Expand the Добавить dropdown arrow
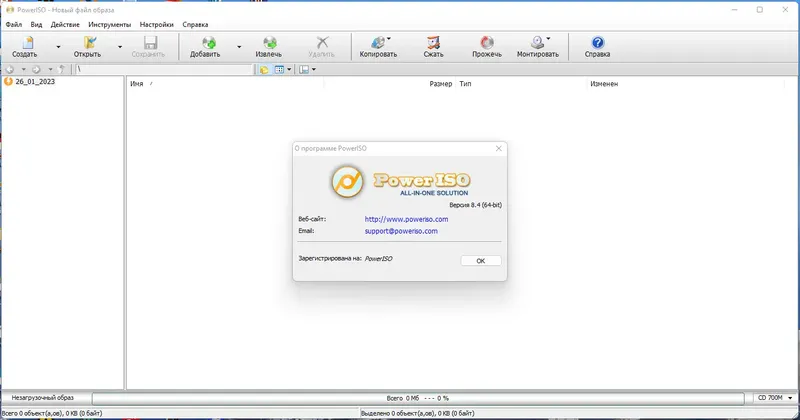Screen dimensions: 800x420 (x=239, y=47)
